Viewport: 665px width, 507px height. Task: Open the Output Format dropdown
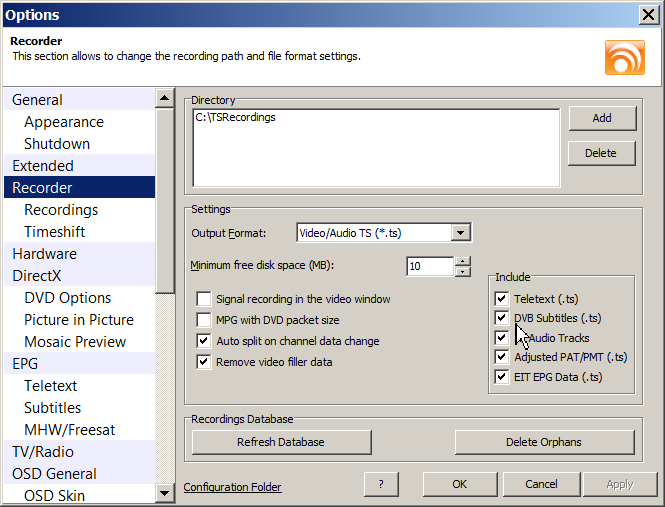(460, 233)
